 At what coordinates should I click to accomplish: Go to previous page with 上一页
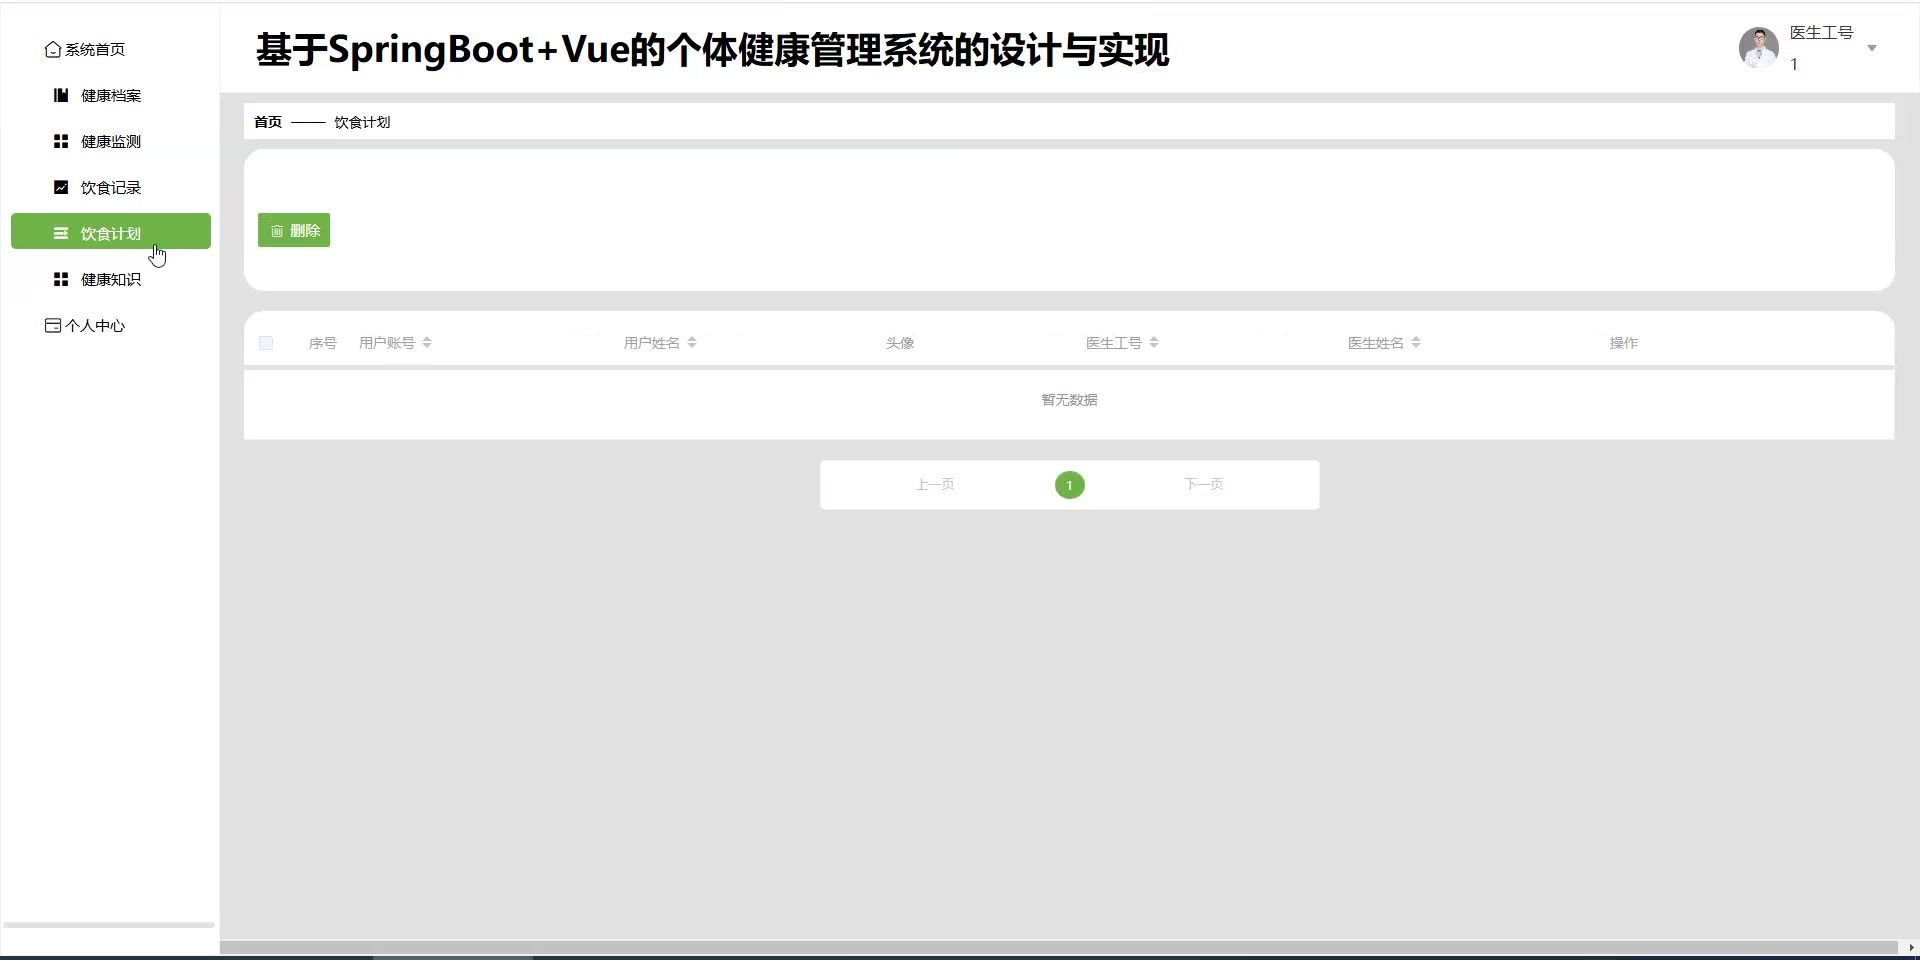coord(935,485)
